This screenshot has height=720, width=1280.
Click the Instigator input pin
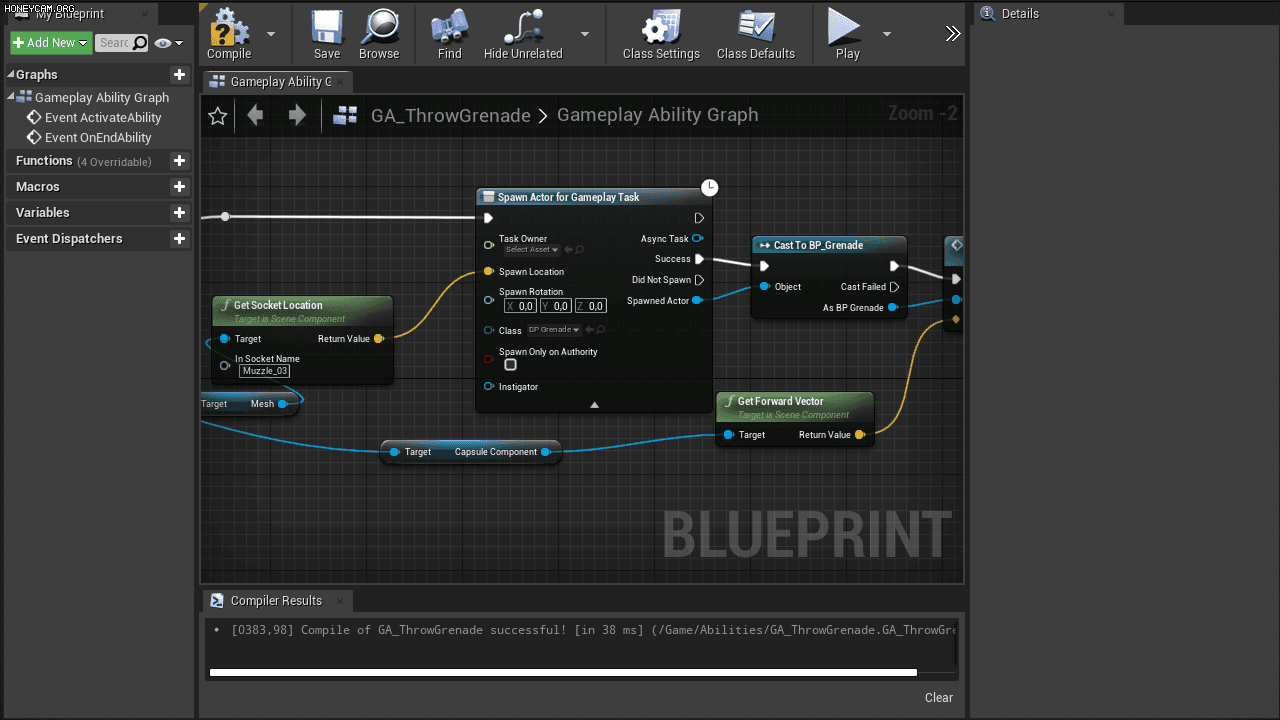pos(489,387)
